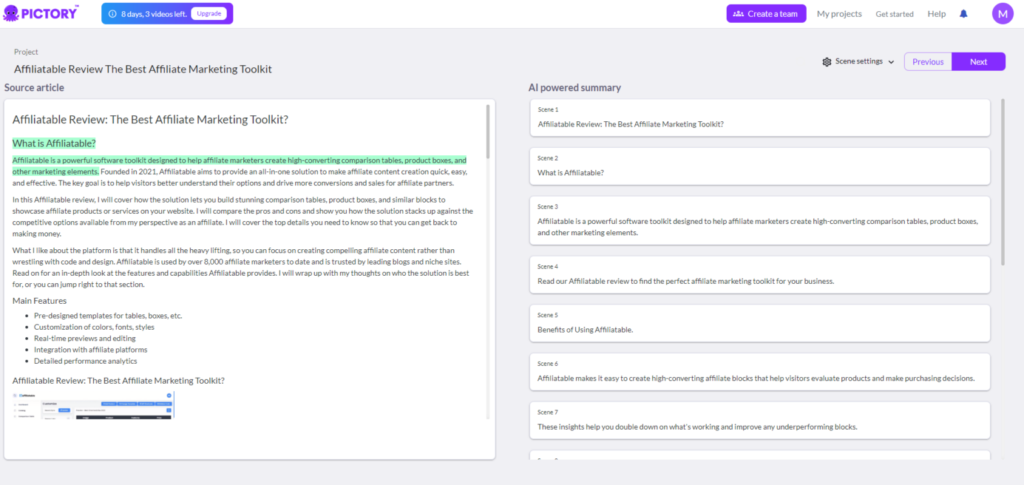Image resolution: width=1024 pixels, height=485 pixels.
Task: Click paragraph starting 'What I like about'
Action: coord(242,267)
